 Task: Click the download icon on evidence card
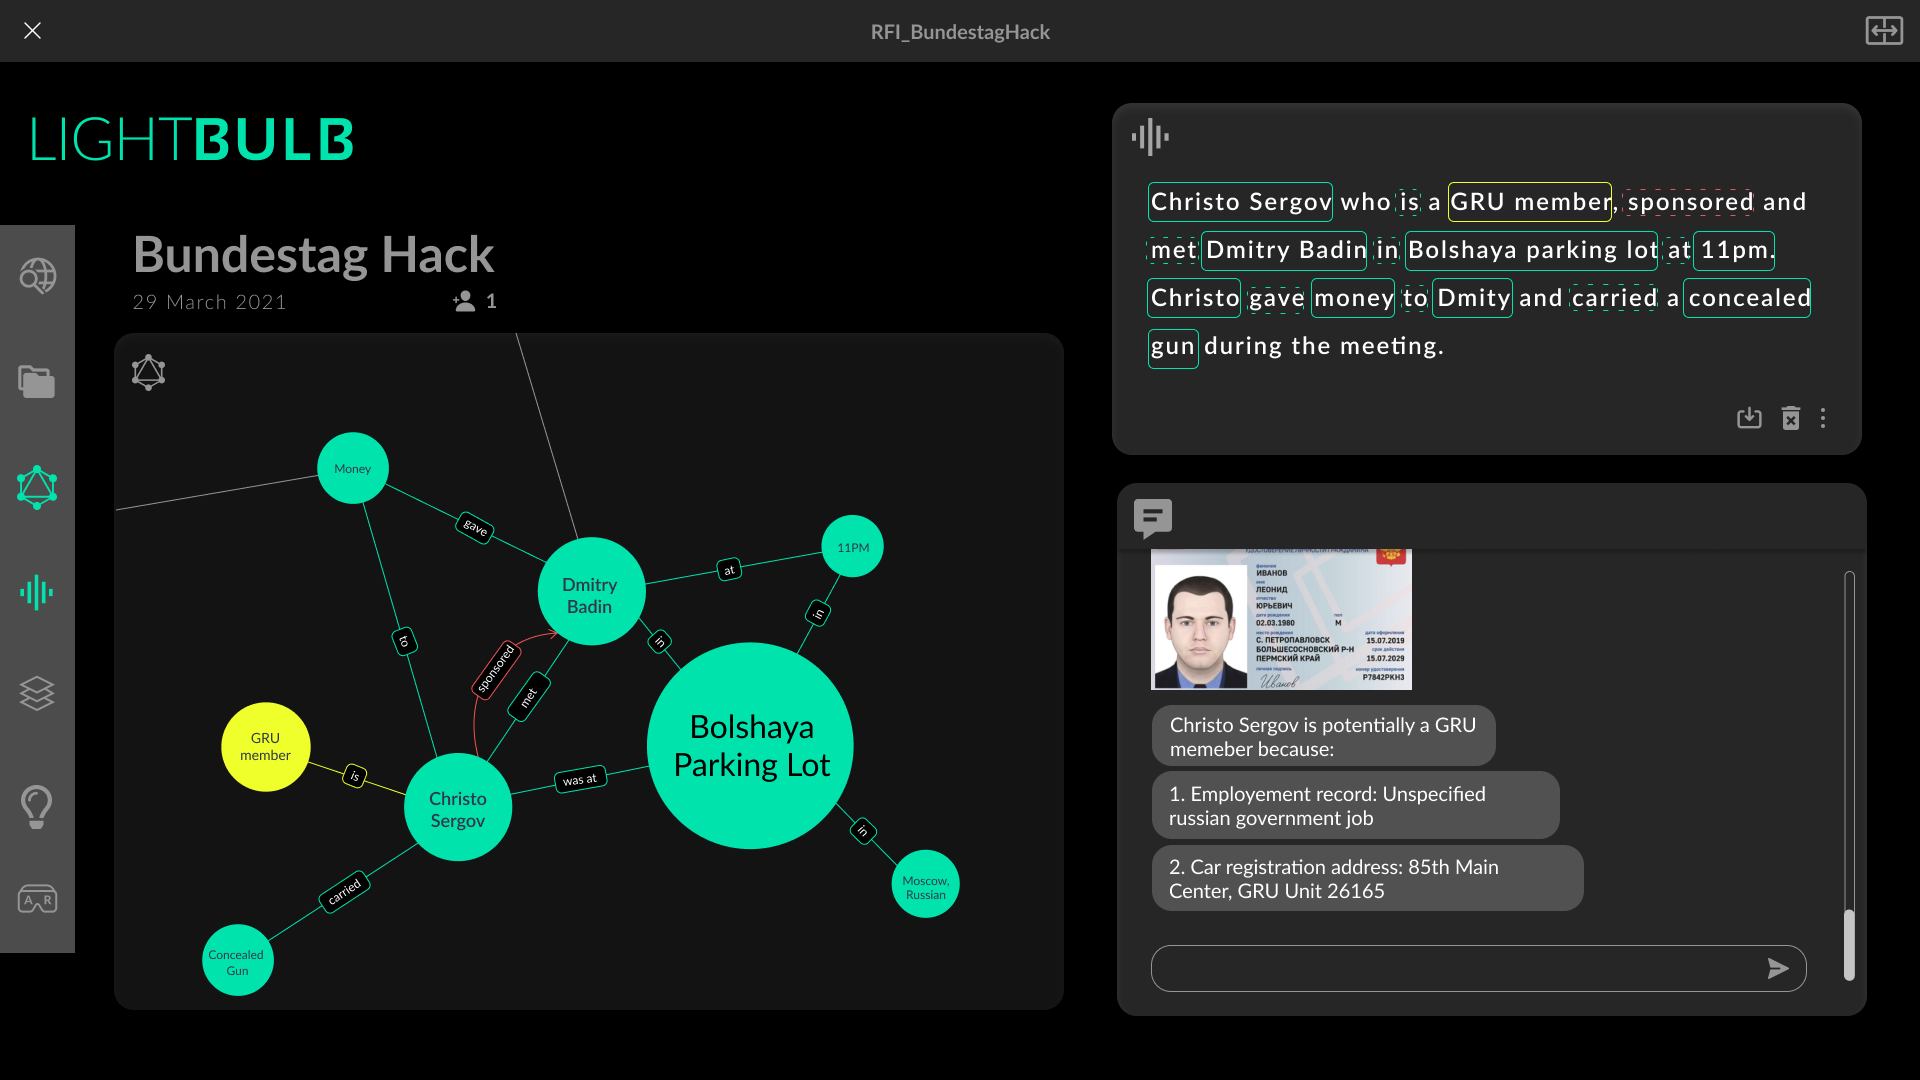click(x=1750, y=419)
